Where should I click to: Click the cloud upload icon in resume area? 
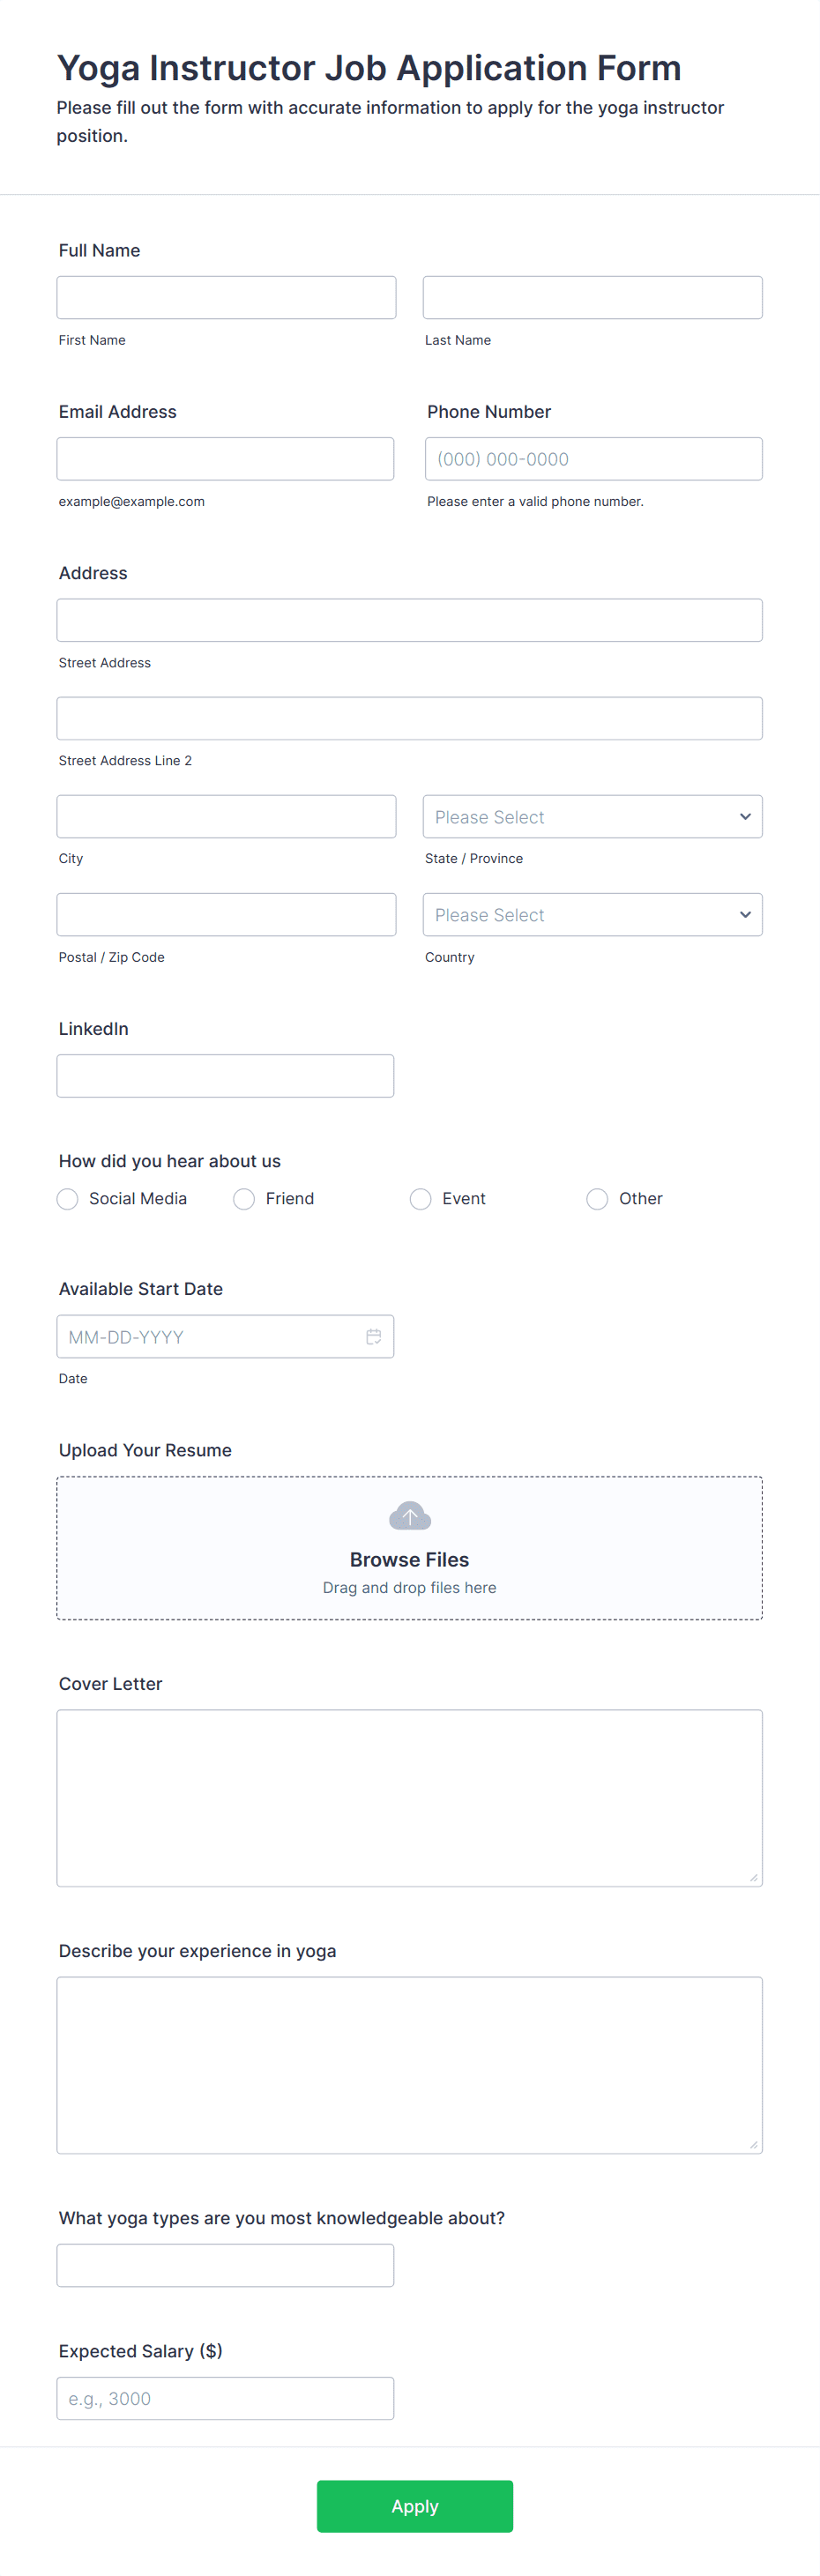coord(409,1515)
